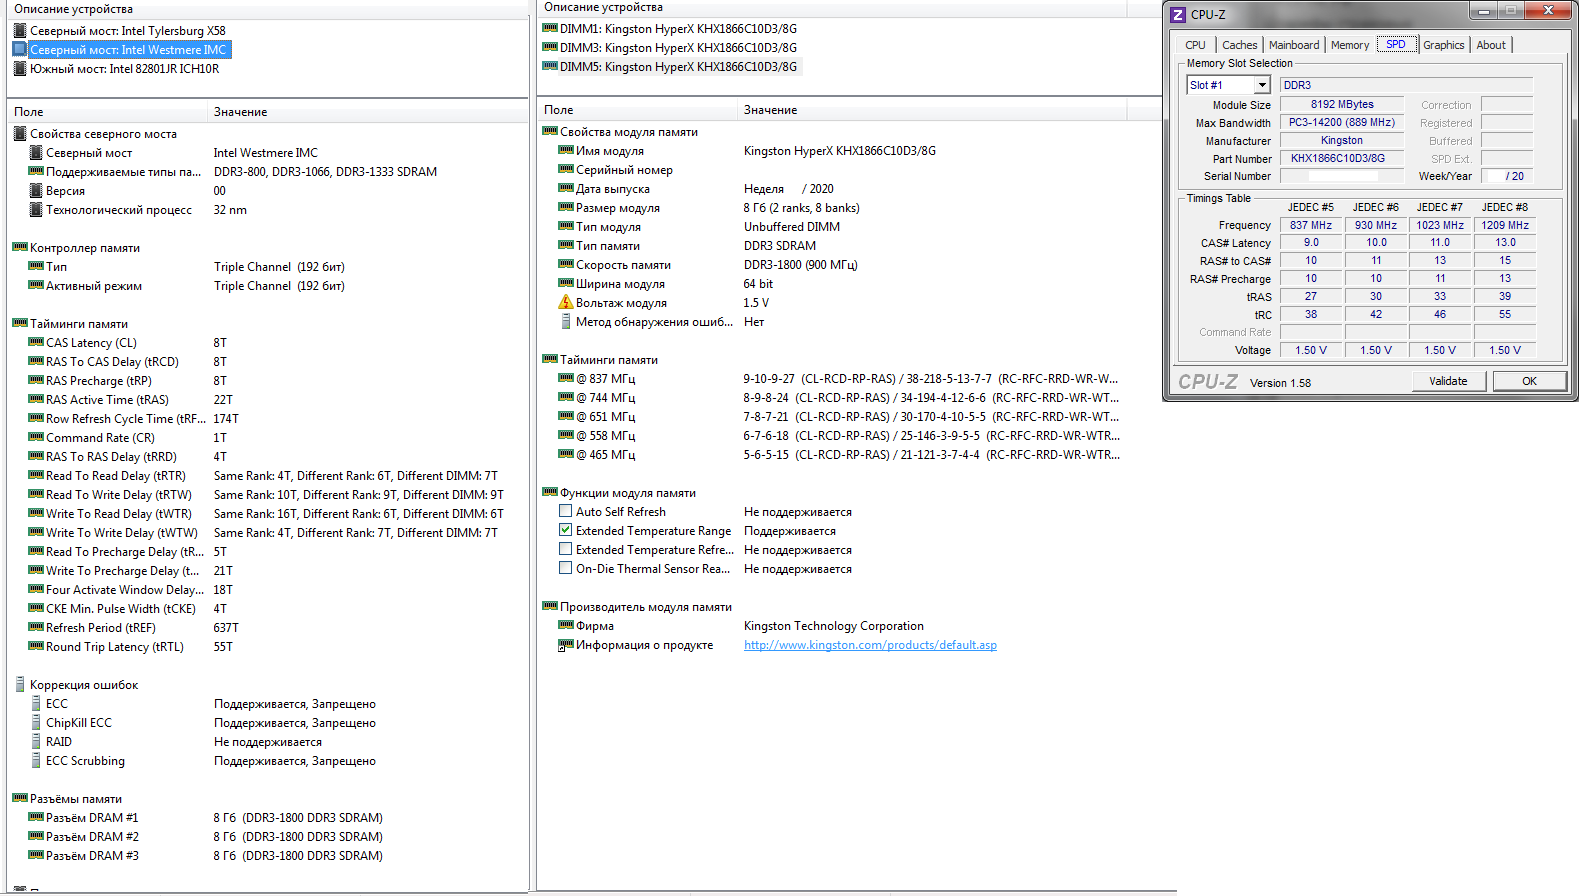Click the memory icon beside Серийный номер
Viewport: 1582px width, 896px height.
[566, 170]
